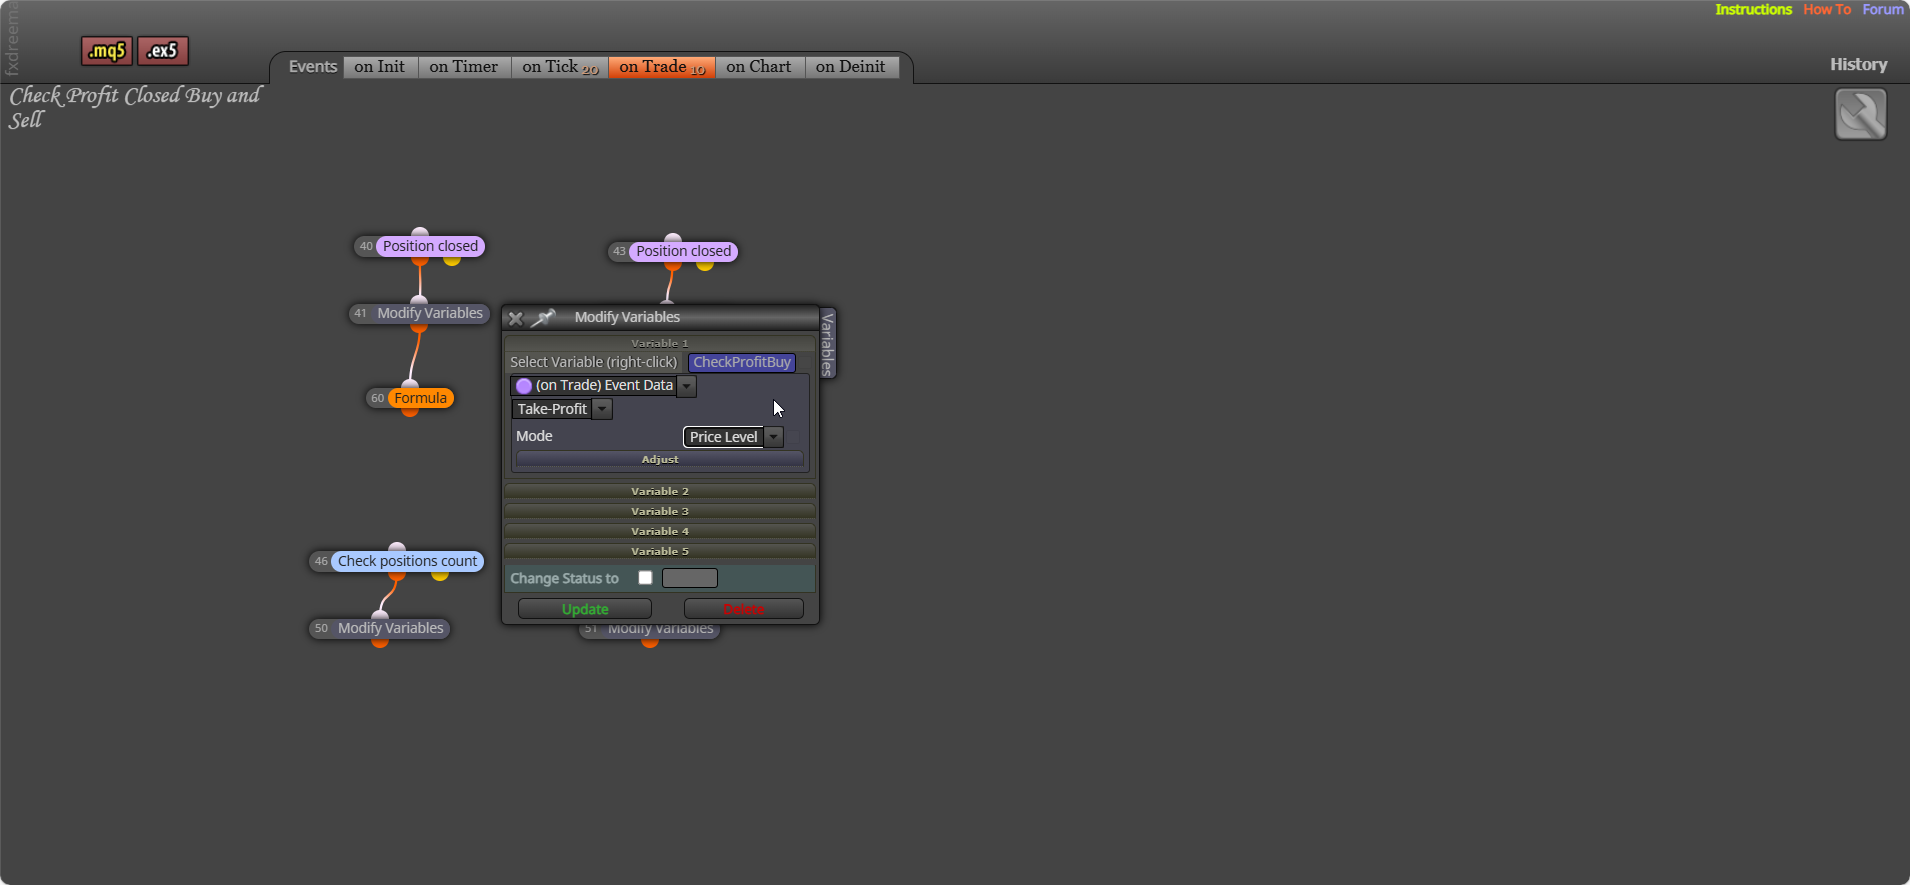This screenshot has width=1910, height=885.
Task: Click the green Update button
Action: click(585, 609)
